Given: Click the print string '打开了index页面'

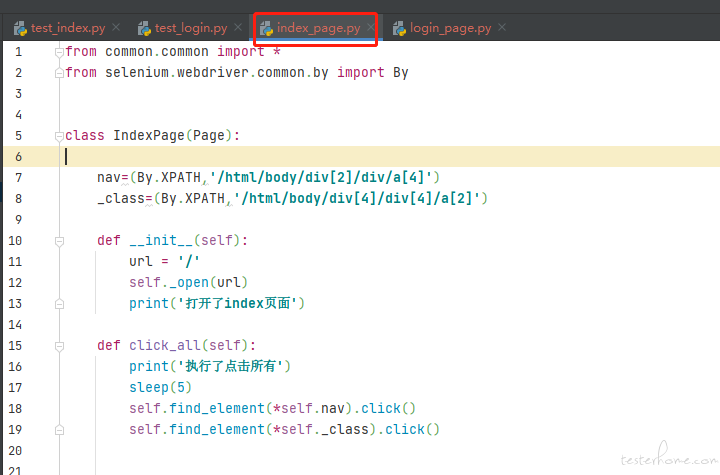Looking at the screenshot, I should click(x=237, y=303).
